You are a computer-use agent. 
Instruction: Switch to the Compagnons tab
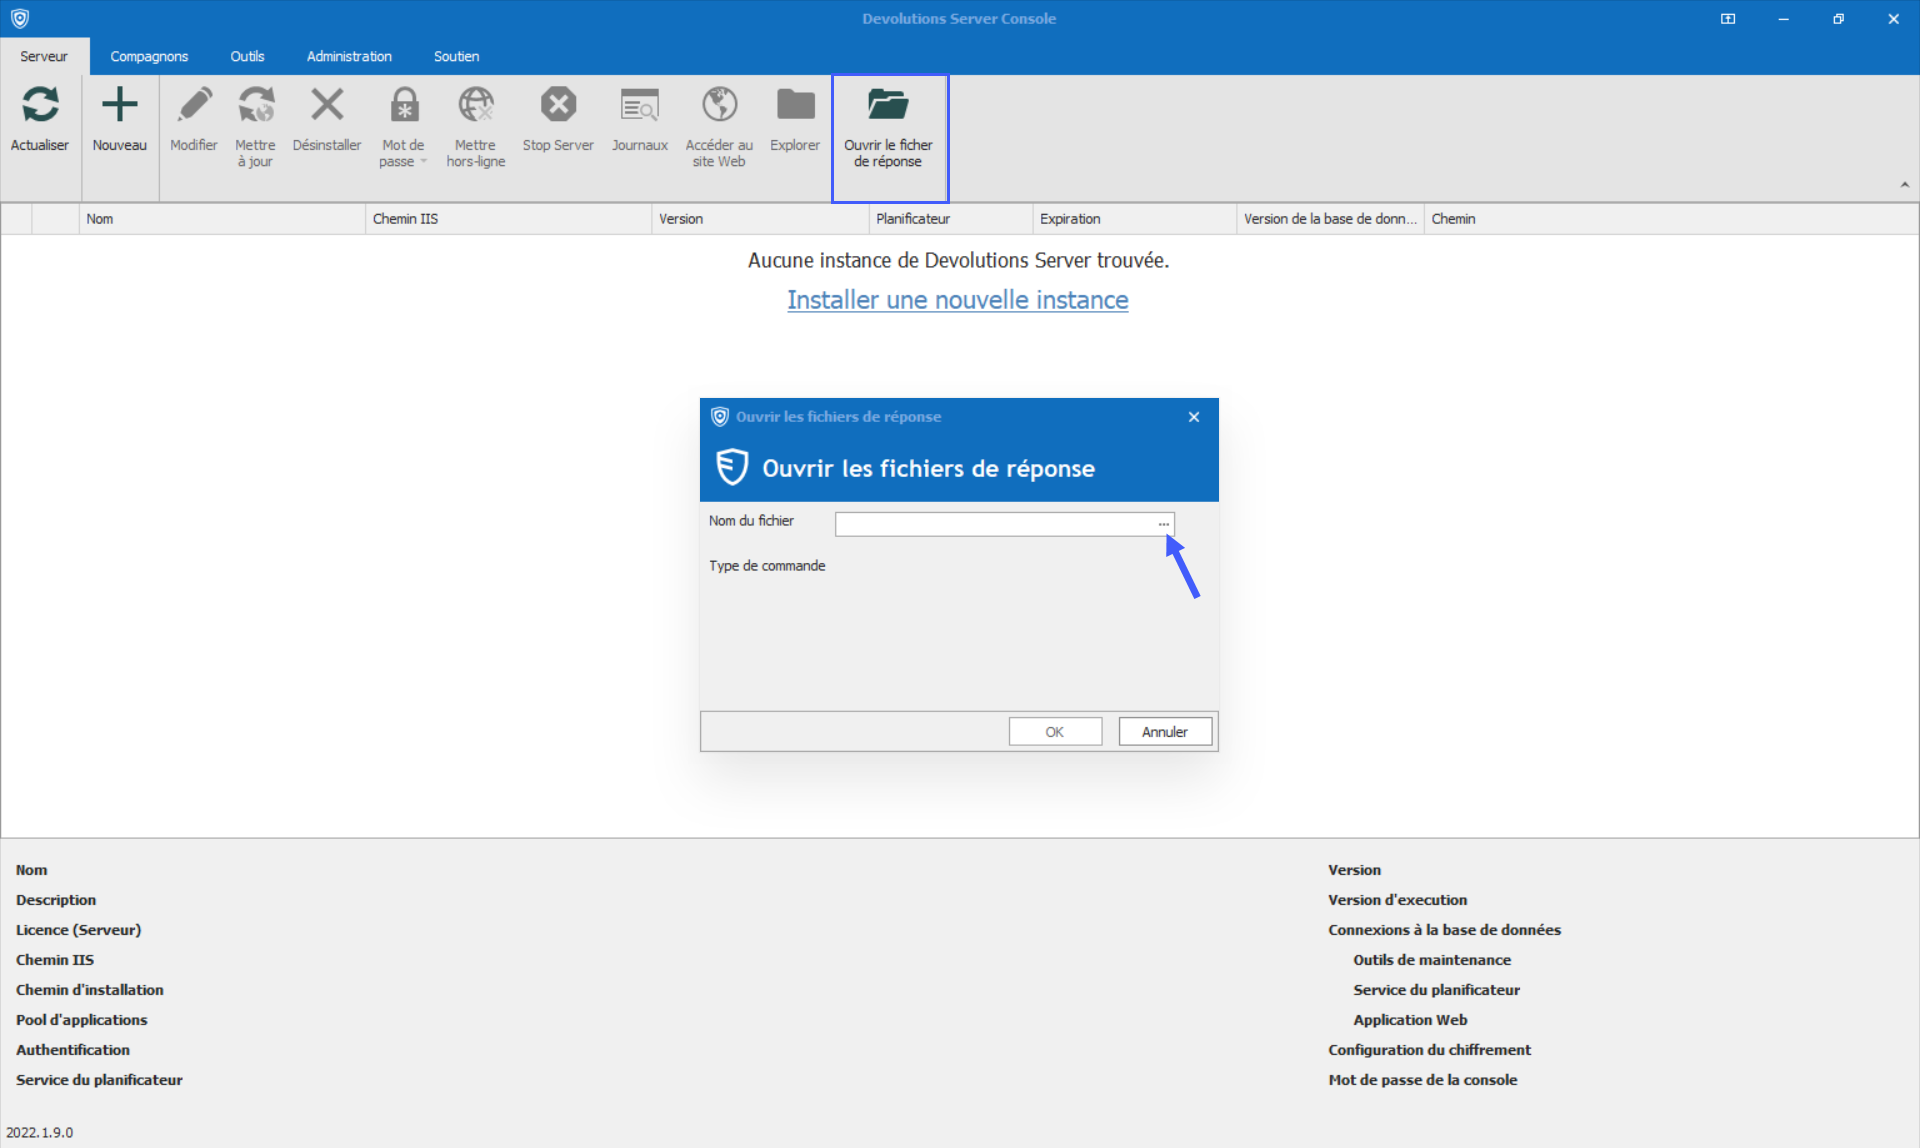pyautogui.click(x=149, y=56)
